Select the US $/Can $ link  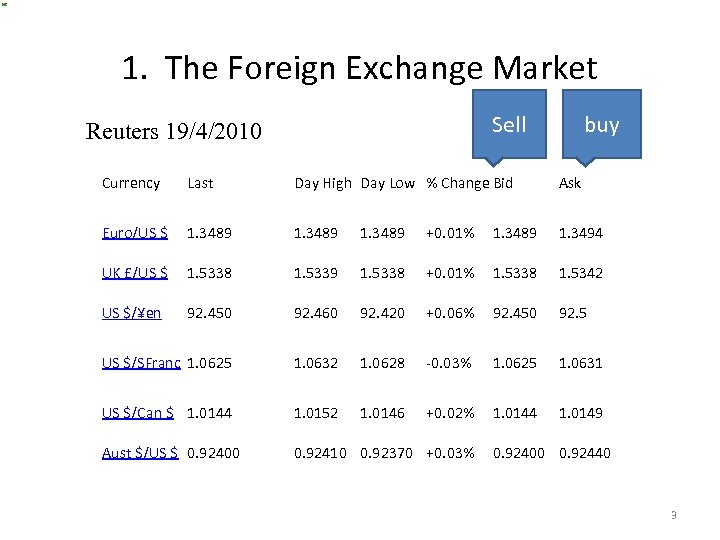click(138, 413)
